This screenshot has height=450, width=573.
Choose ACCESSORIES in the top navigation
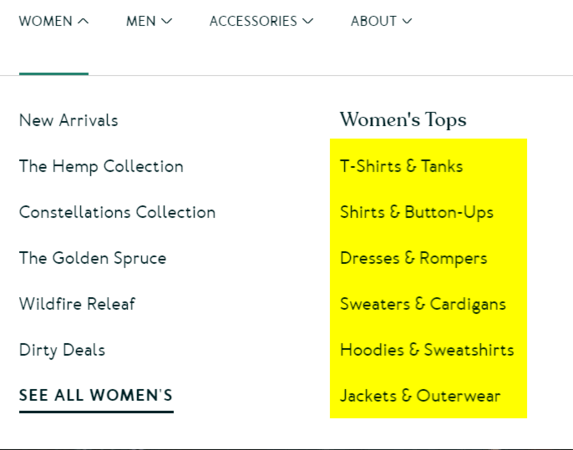[x=253, y=21]
